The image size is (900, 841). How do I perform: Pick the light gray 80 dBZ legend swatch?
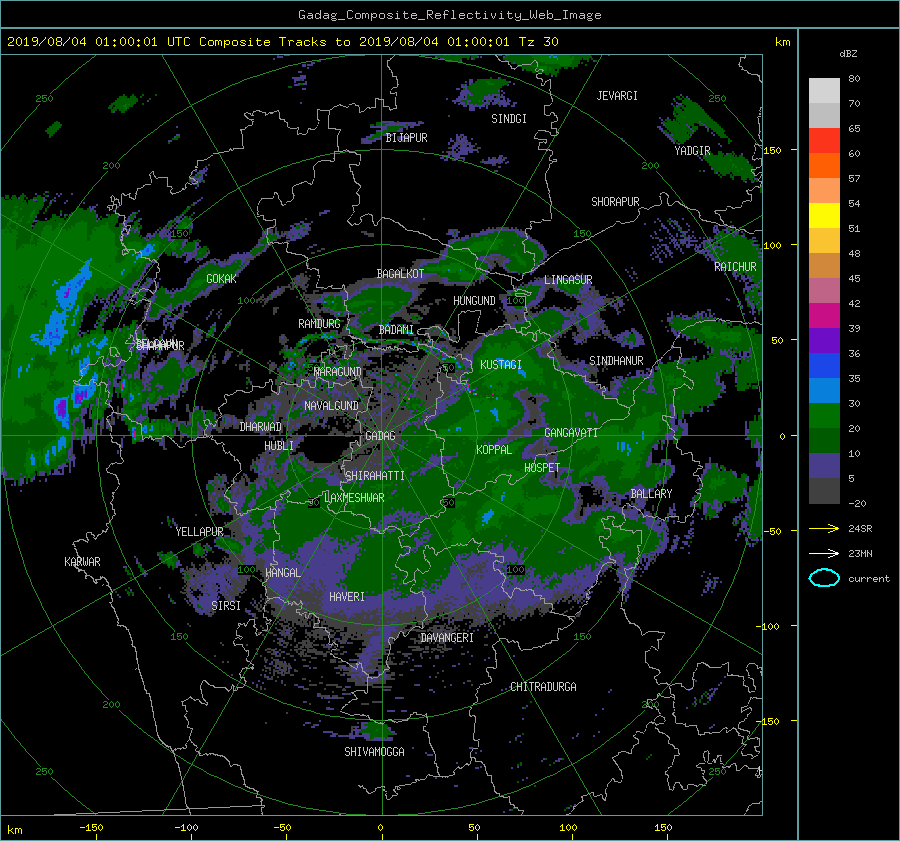click(824, 90)
